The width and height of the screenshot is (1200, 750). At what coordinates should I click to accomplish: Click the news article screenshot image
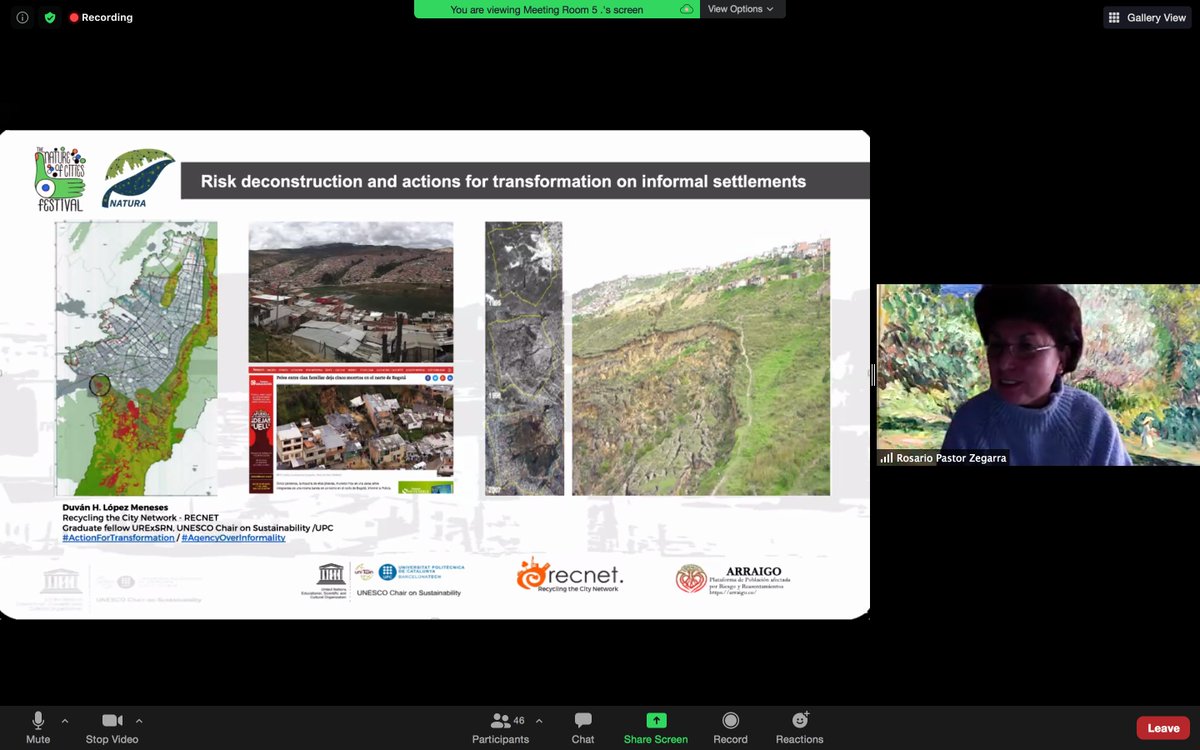(351, 430)
